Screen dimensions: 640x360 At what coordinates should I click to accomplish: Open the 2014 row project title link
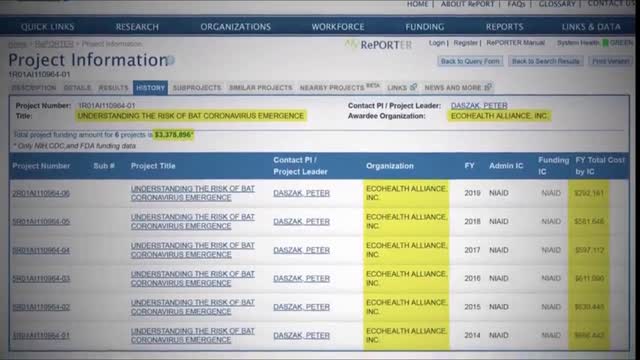193,335
